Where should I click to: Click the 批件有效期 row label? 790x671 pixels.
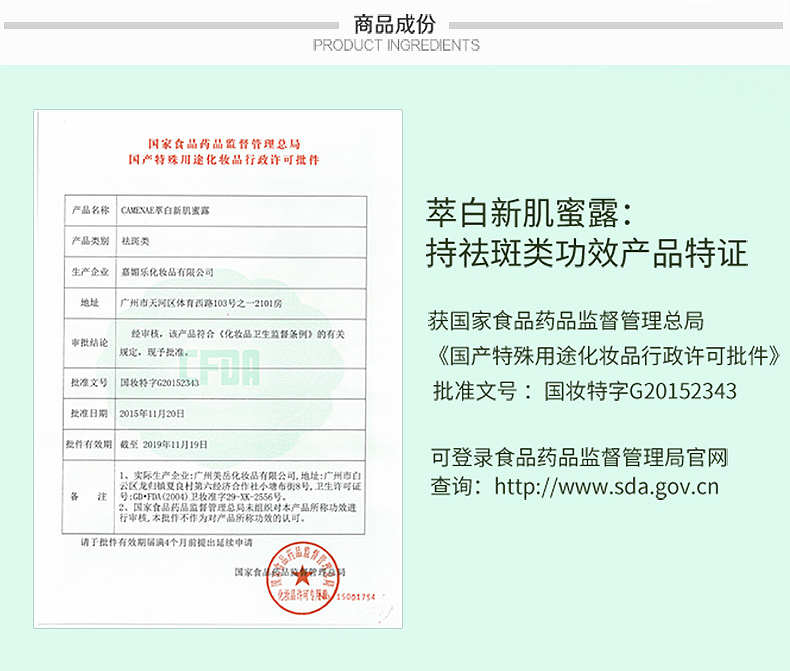[88, 444]
